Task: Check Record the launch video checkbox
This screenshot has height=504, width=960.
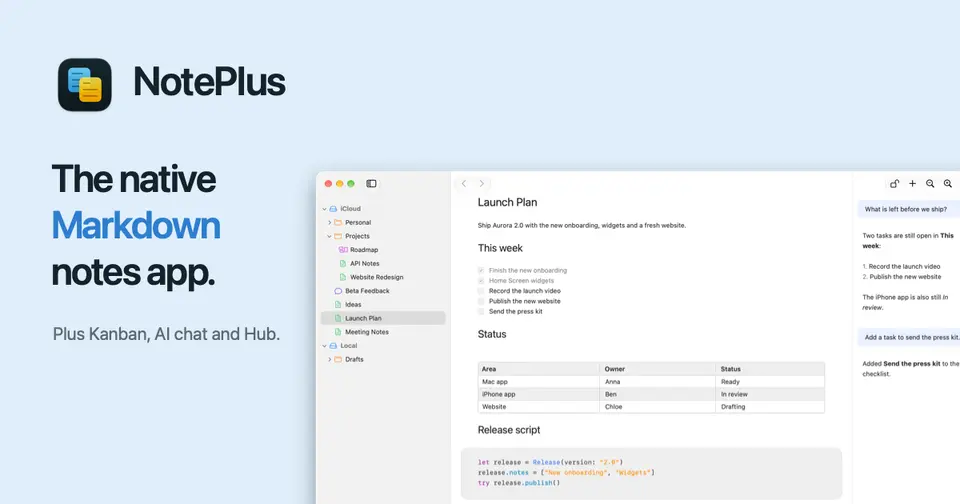Action: [481, 291]
